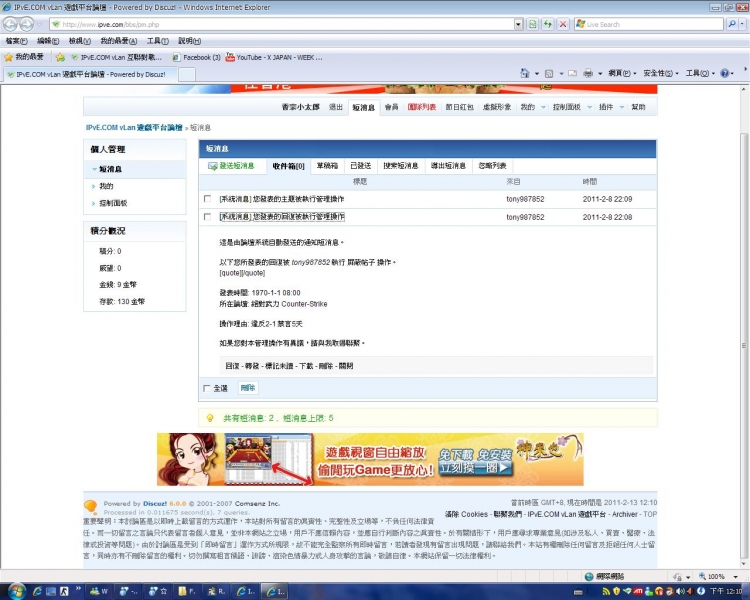Screen dimensions: 750x600
Task: Switch to the 草稿箱 drafts tab
Action: pyautogui.click(x=327, y=166)
